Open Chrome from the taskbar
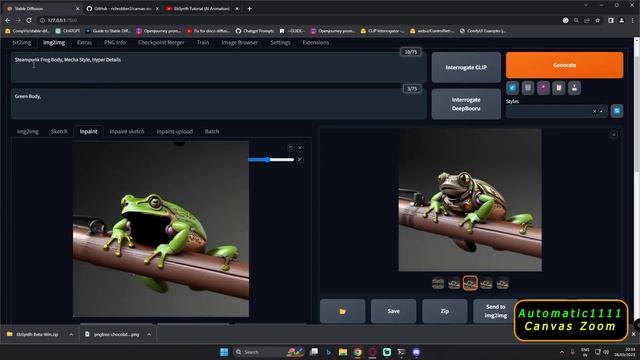Screen dimensions: 640x360 (x=358, y=352)
